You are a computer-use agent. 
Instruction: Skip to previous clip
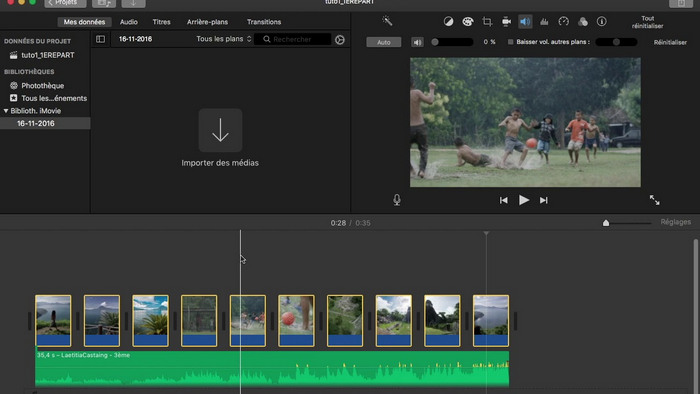click(504, 200)
